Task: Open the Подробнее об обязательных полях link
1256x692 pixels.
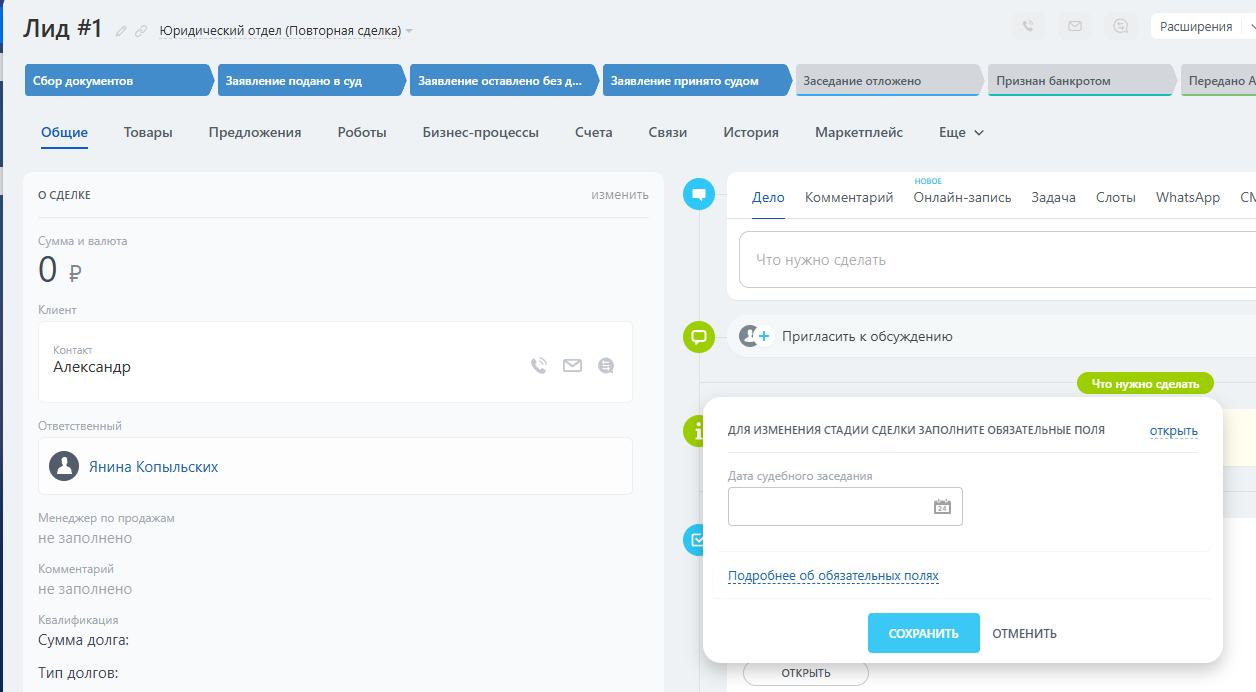Action: (x=833, y=576)
